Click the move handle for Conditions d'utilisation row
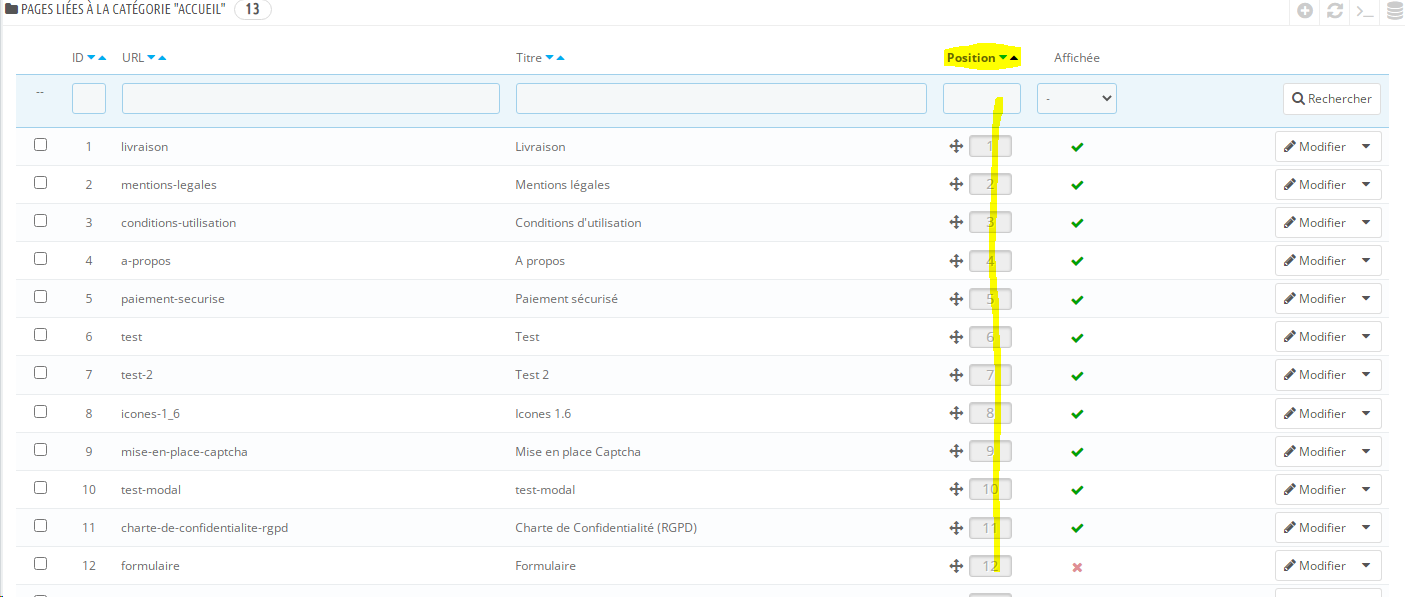 (x=955, y=223)
